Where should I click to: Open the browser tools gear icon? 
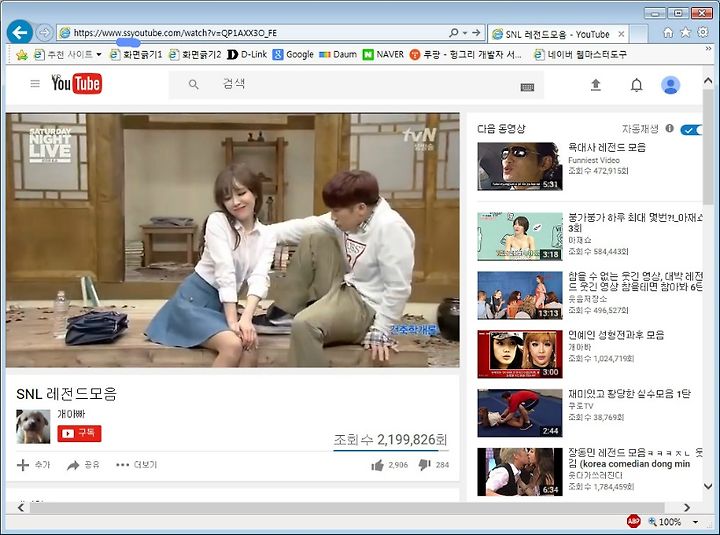point(703,33)
